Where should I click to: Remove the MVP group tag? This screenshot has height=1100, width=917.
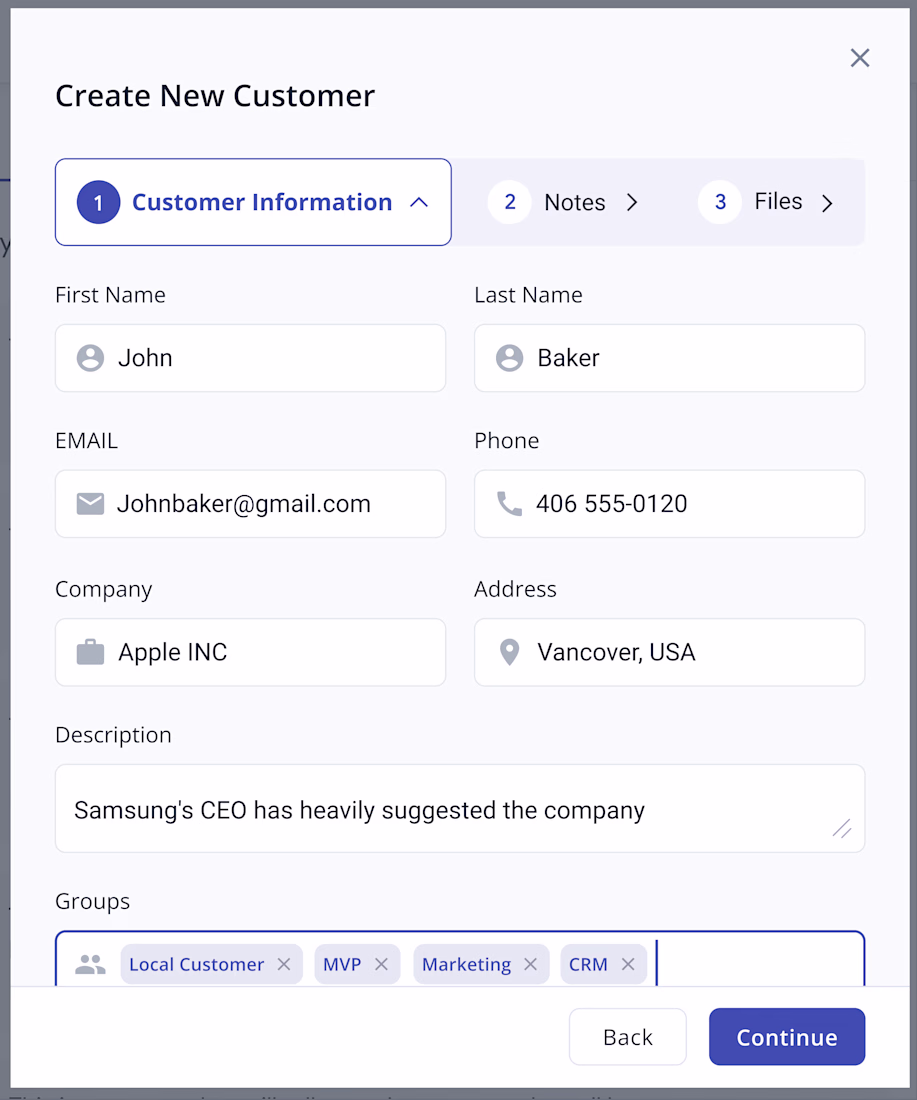click(381, 965)
